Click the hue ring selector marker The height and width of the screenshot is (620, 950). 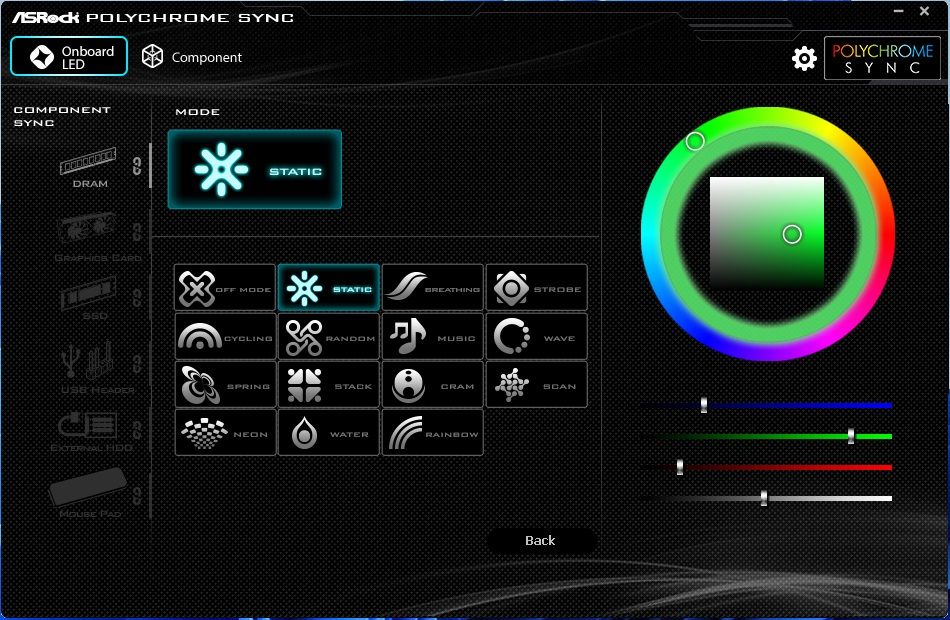(695, 141)
